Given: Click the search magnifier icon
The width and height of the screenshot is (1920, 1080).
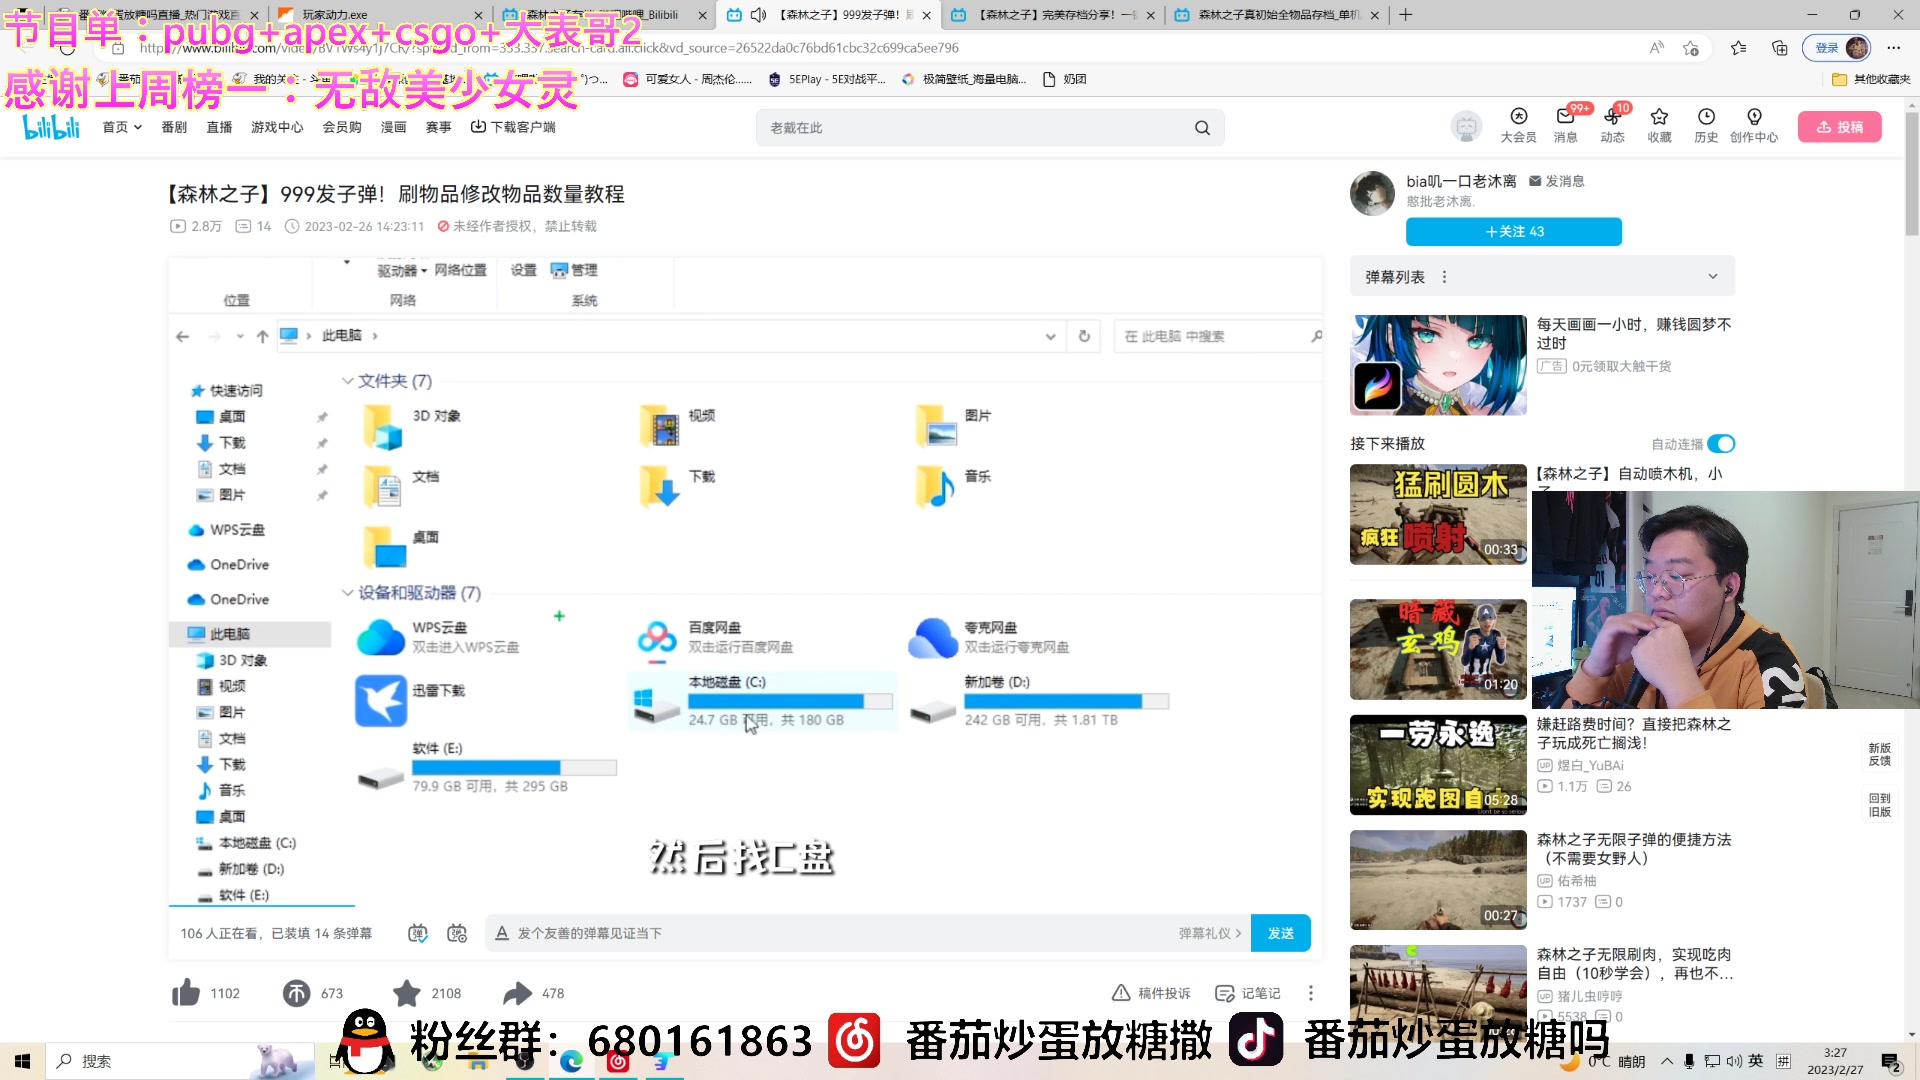Looking at the screenshot, I should point(1202,128).
